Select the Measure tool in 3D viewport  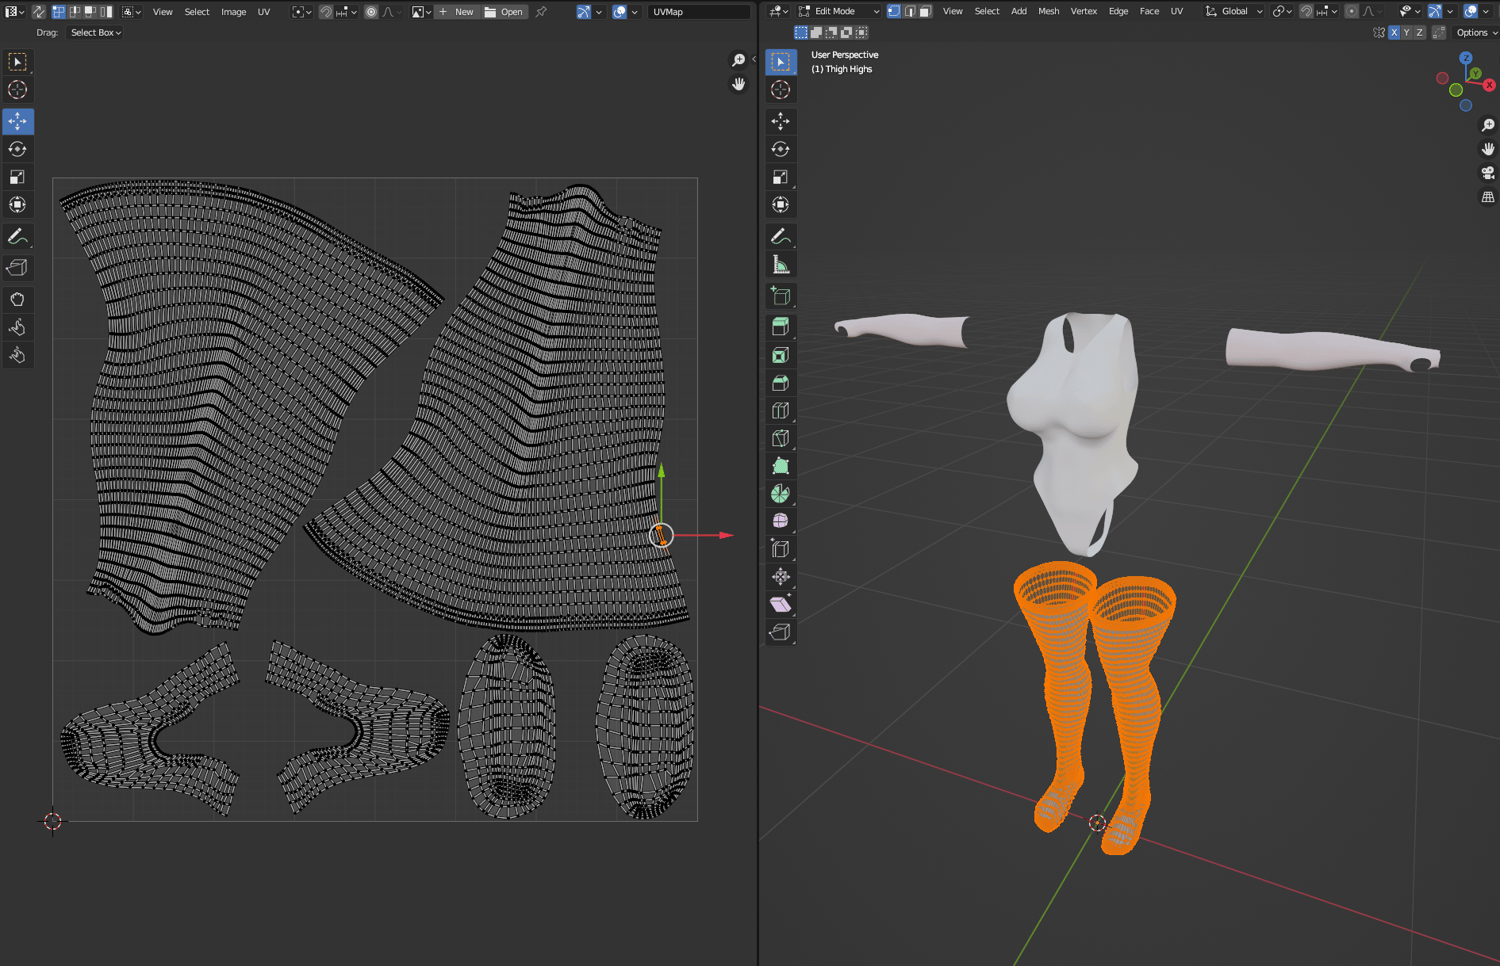(x=781, y=265)
